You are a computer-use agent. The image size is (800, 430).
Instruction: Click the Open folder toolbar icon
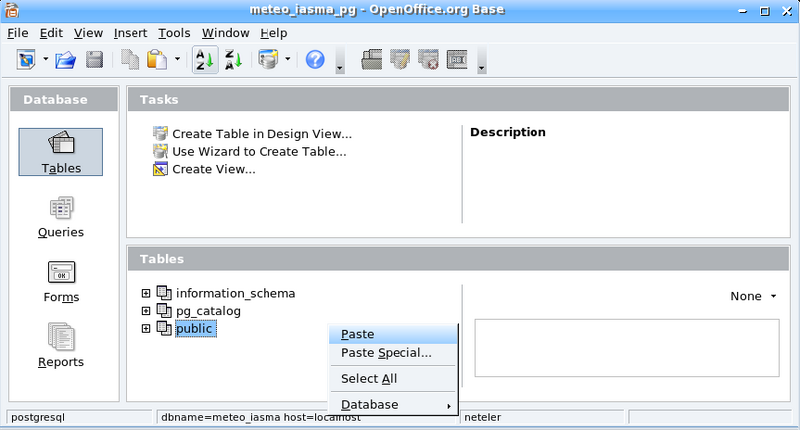point(66,60)
